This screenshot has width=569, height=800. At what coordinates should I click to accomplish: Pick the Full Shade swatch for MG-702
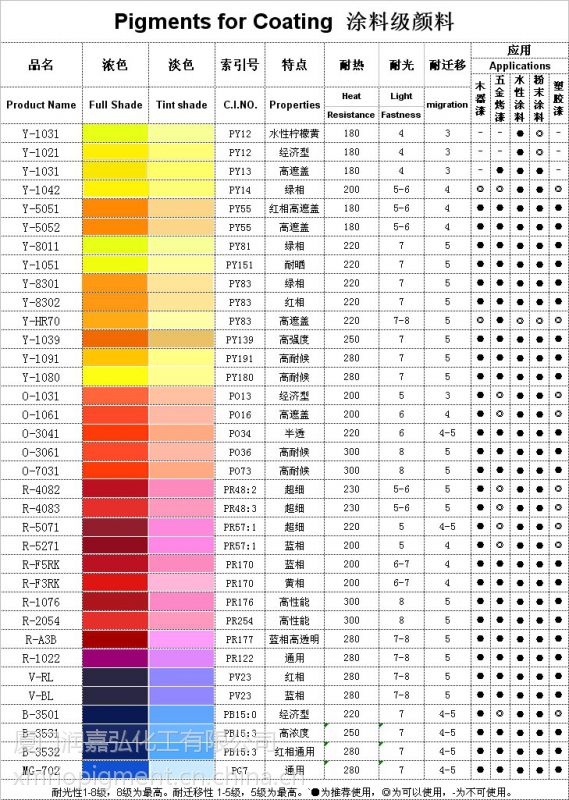point(115,770)
